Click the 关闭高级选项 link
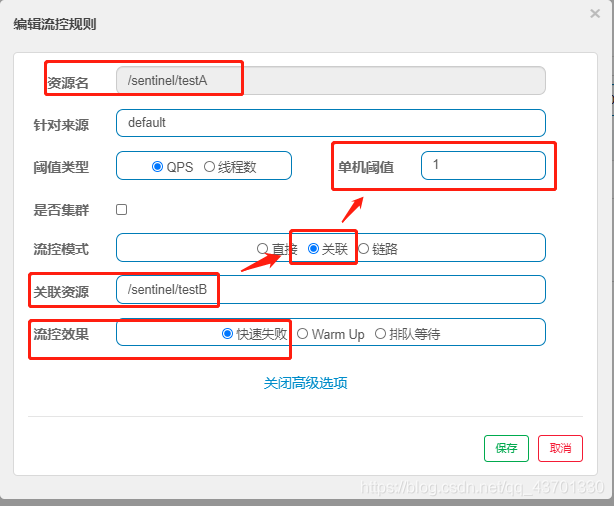 click(305, 383)
